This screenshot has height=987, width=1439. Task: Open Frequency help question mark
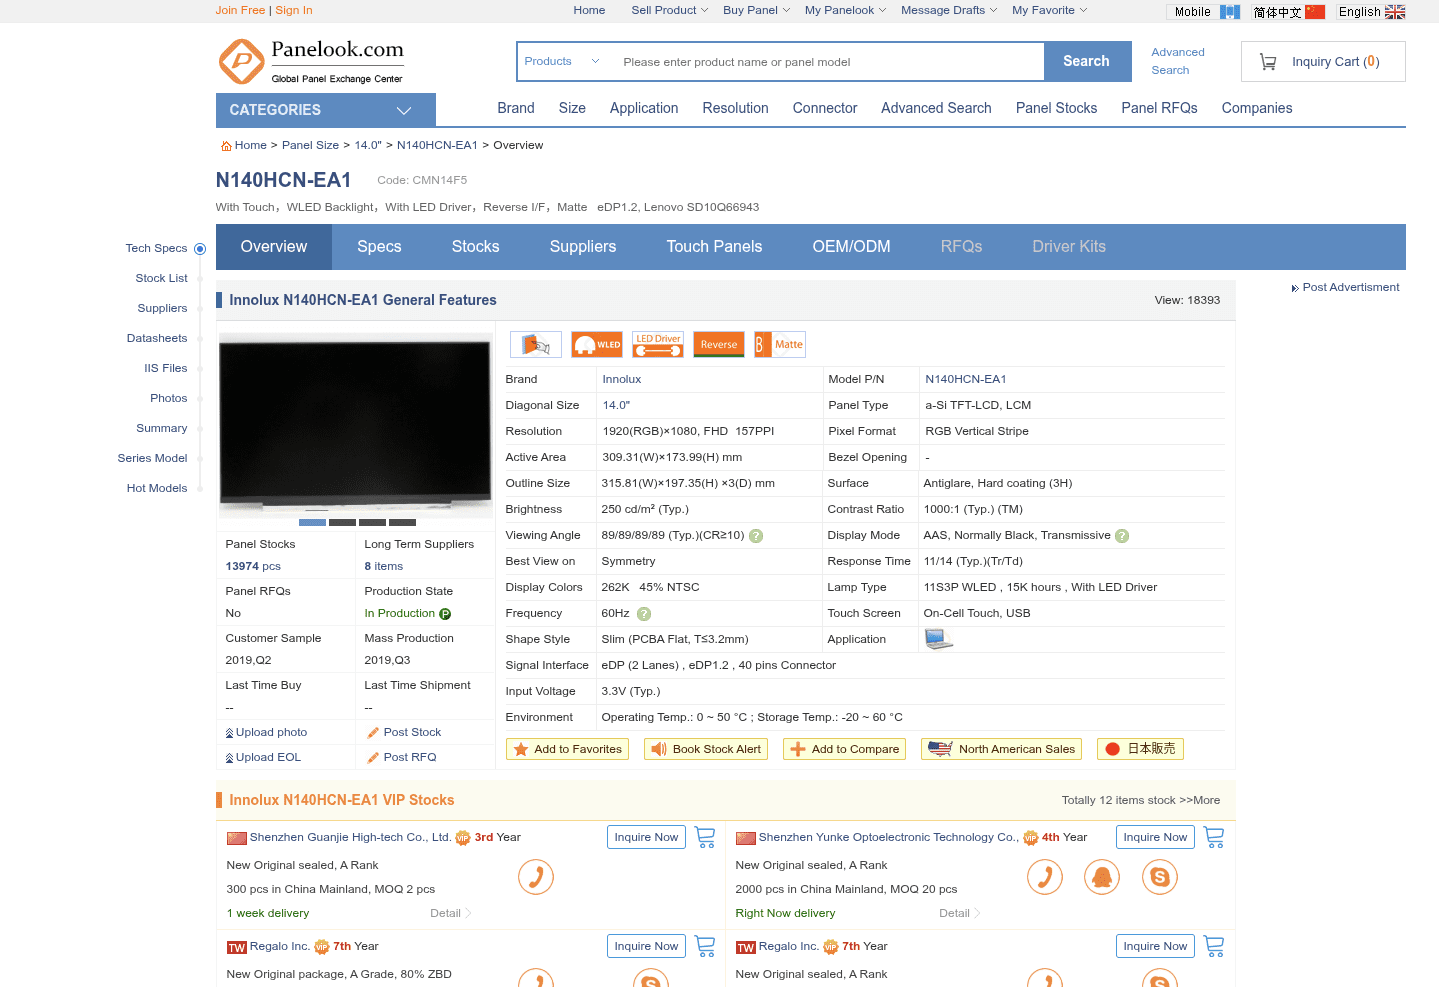644,614
